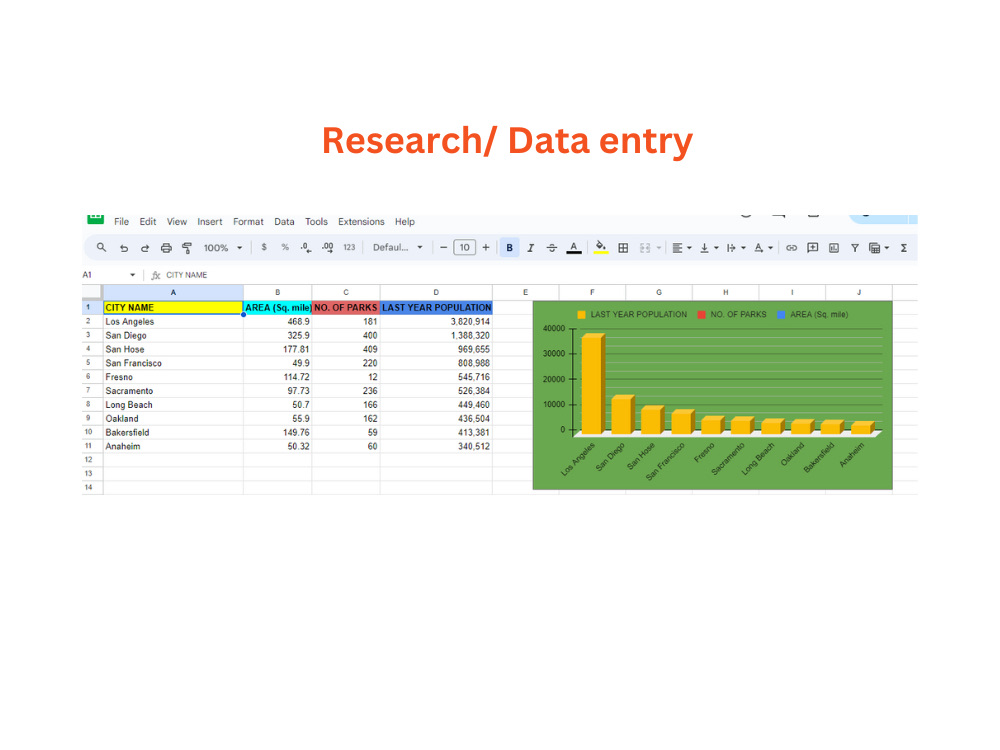Select the cell with value 3,820,914
Viewport: 1000px width, 750px height.
click(436, 321)
